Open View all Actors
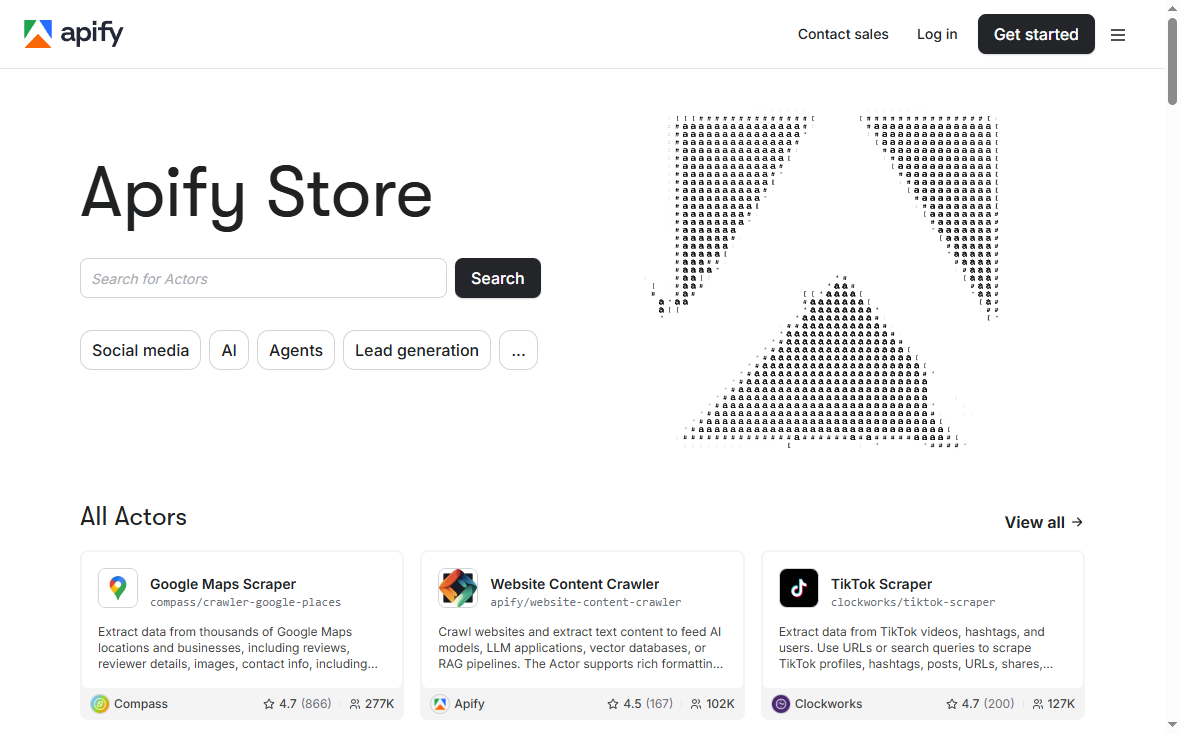The width and height of the screenshot is (1180, 734). [x=1043, y=522]
